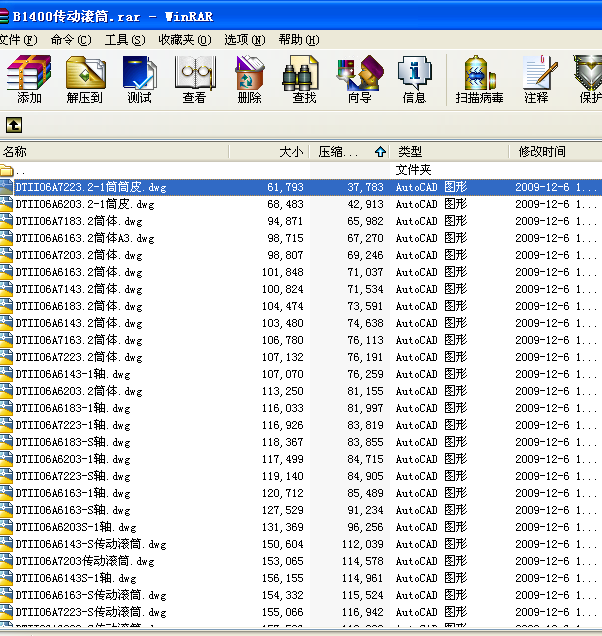Click packed size value 42,913
Viewport: 602px width, 636px height.
(366, 204)
